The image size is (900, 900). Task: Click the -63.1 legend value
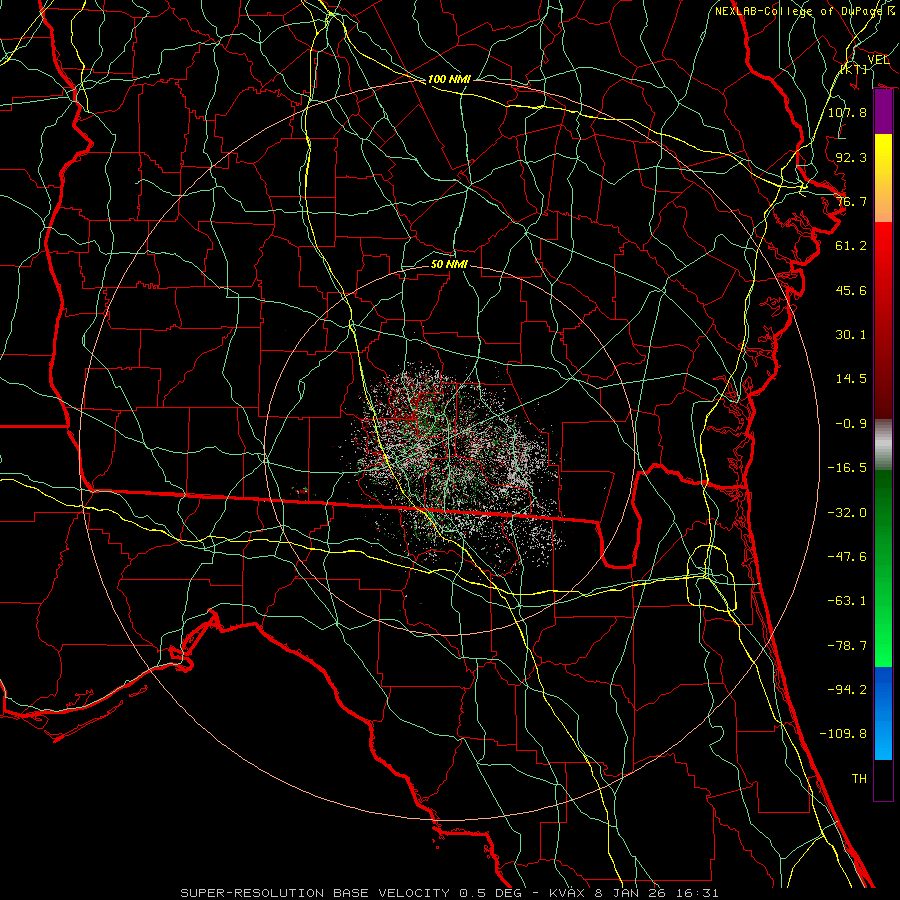(x=847, y=601)
